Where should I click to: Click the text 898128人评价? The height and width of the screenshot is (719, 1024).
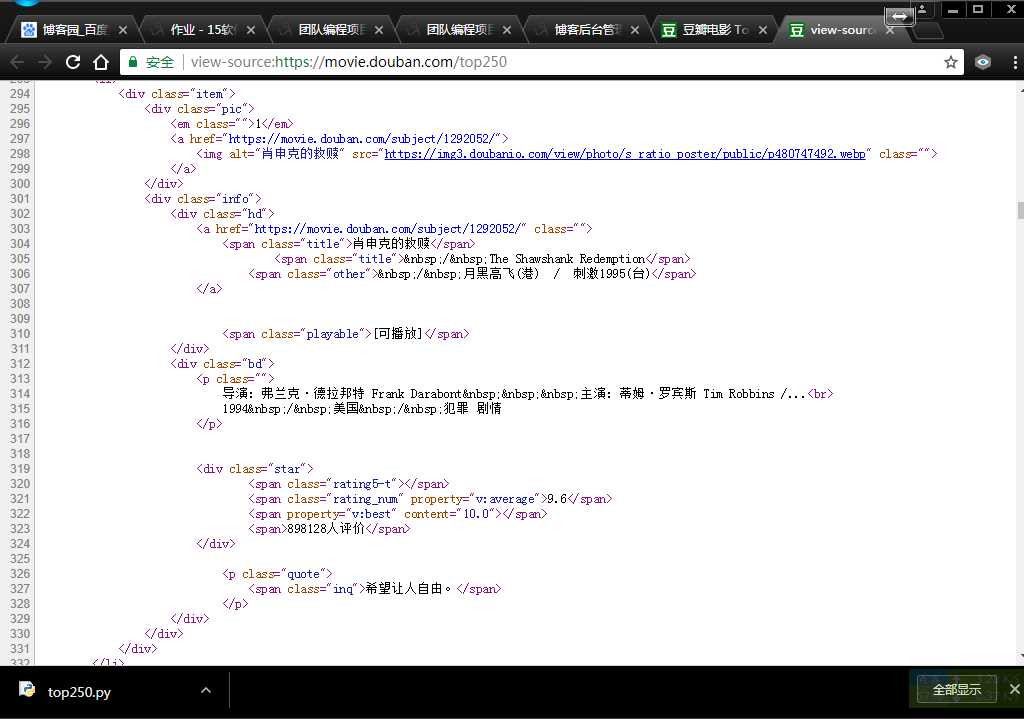[x=326, y=529]
